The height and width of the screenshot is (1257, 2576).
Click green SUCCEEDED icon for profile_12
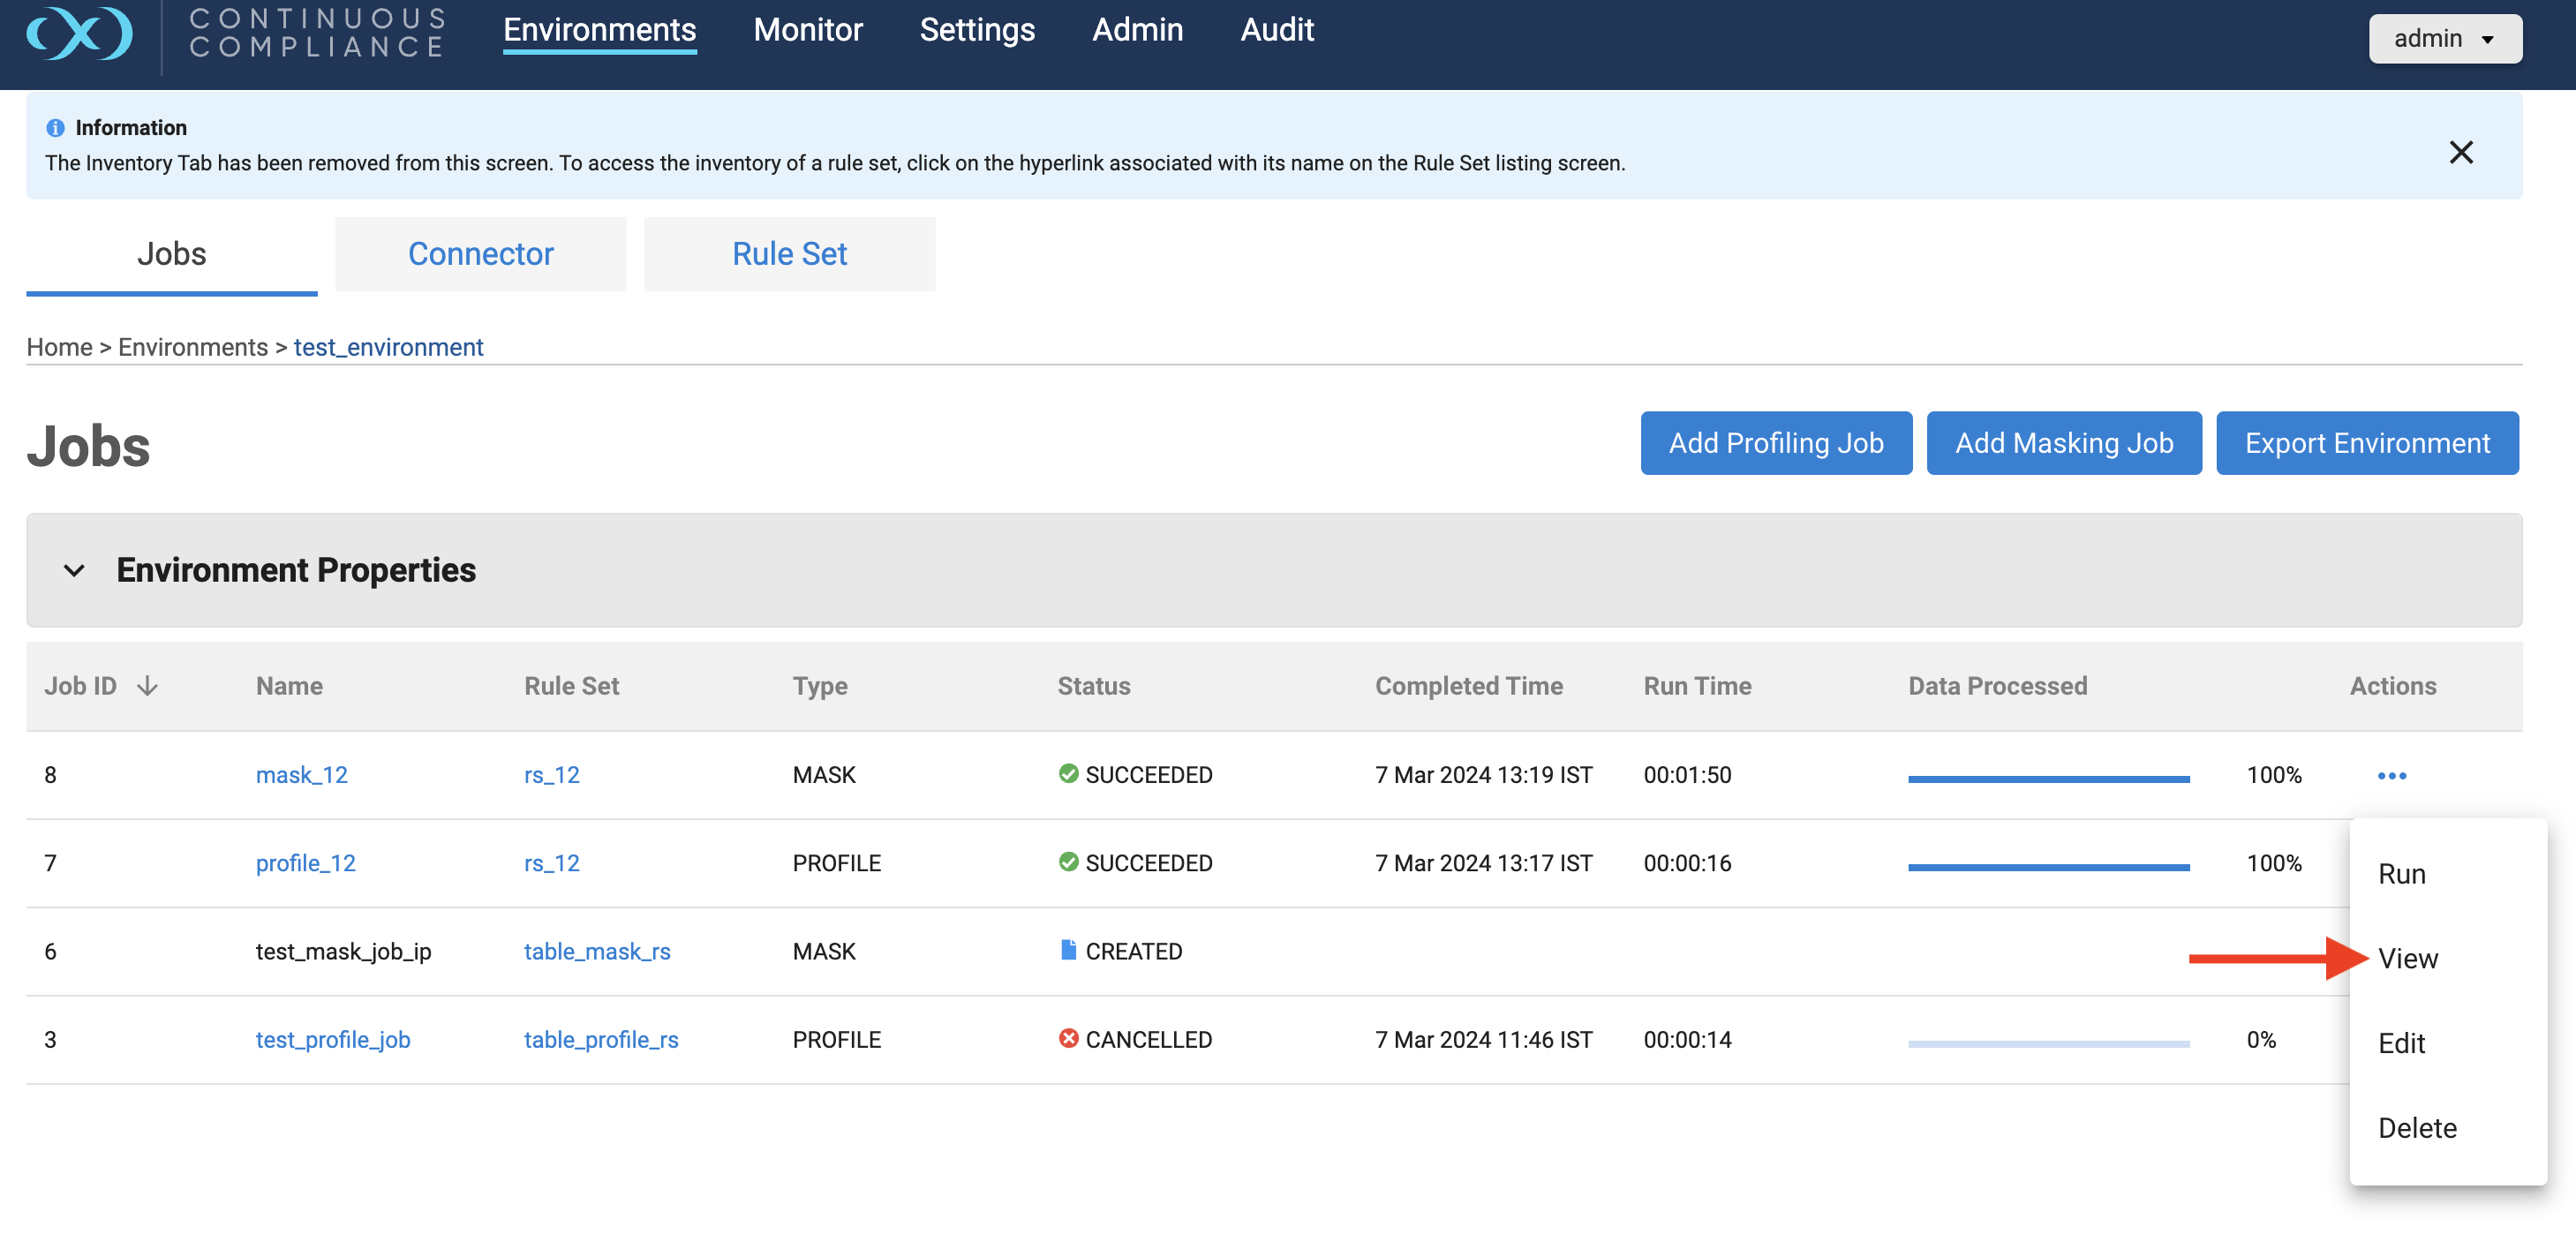point(1068,862)
